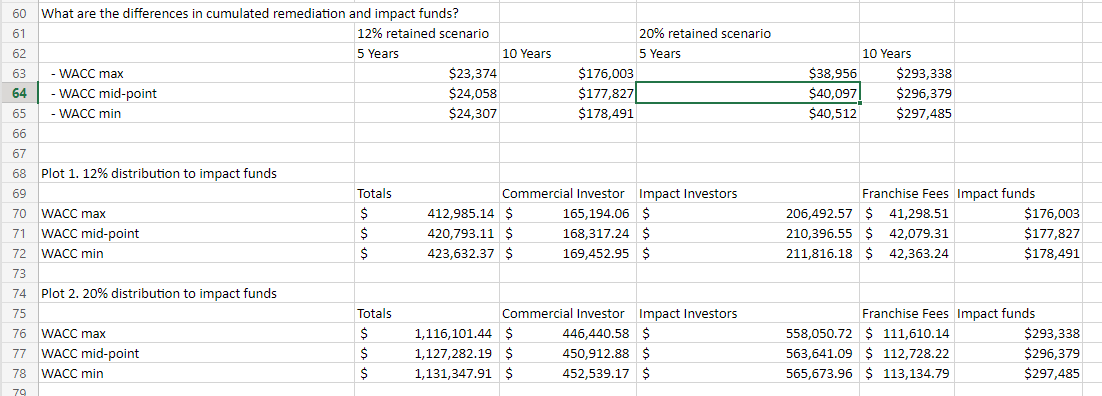The height and width of the screenshot is (396, 1102).
Task: Click $296,379 in row 64
Action: point(907,93)
